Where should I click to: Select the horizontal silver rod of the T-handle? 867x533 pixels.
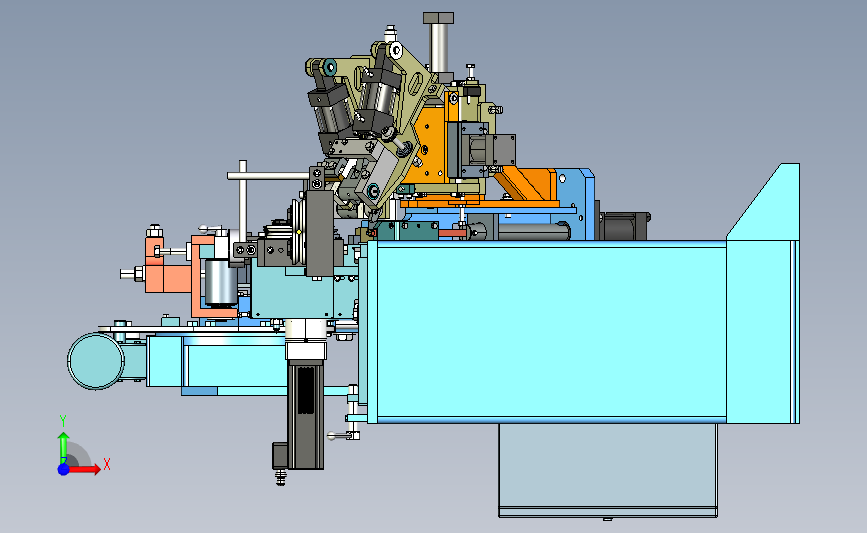click(x=268, y=176)
